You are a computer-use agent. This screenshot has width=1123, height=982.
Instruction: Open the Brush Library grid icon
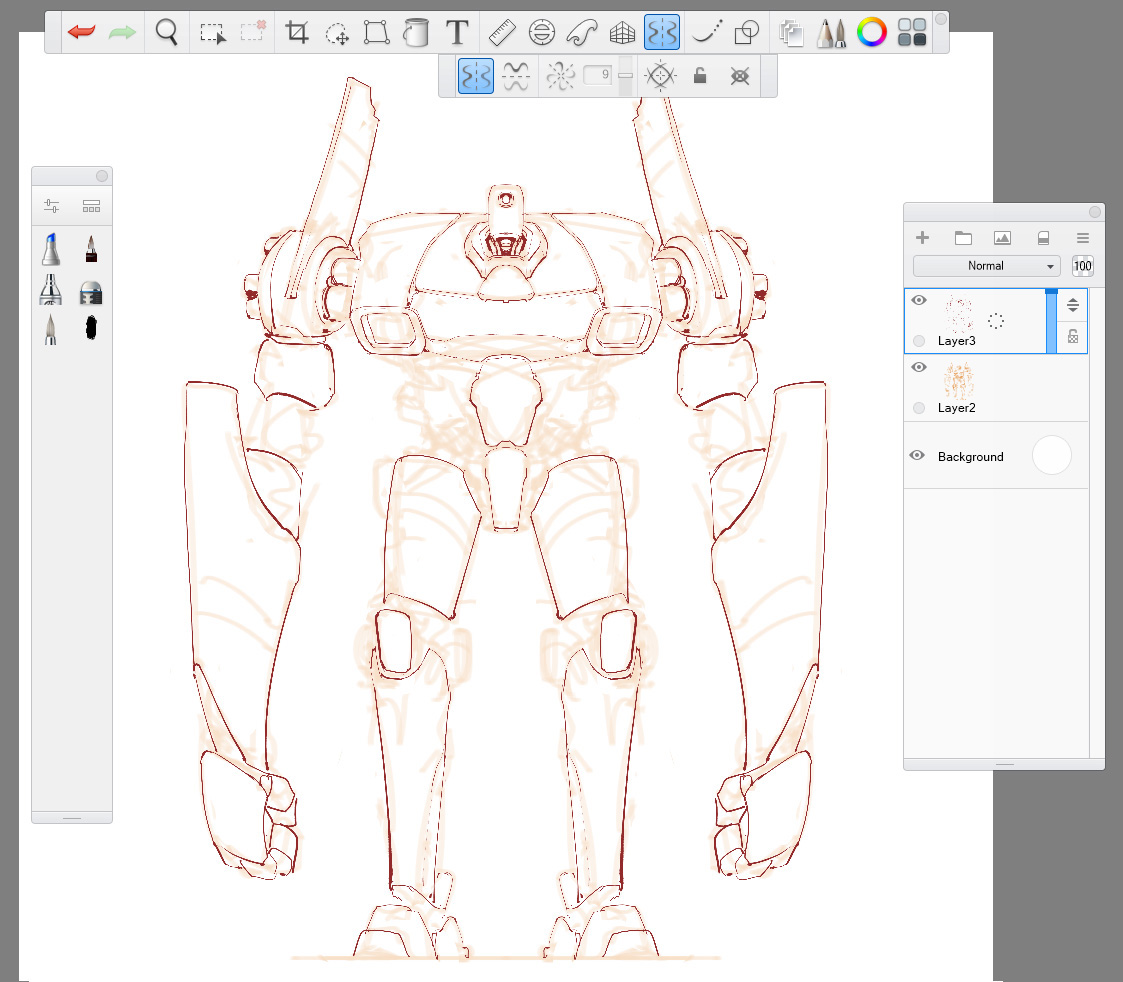[x=91, y=207]
